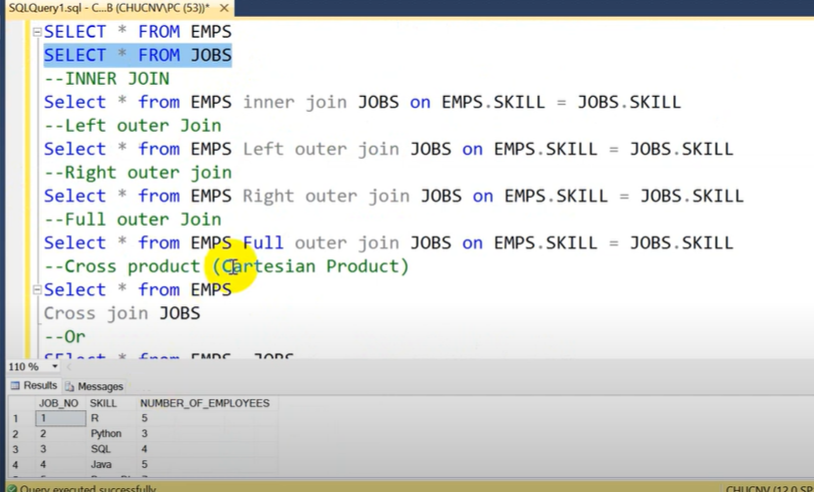Click the JOB_NO cell with value 1
This screenshot has height=492, width=815.
(x=60, y=419)
